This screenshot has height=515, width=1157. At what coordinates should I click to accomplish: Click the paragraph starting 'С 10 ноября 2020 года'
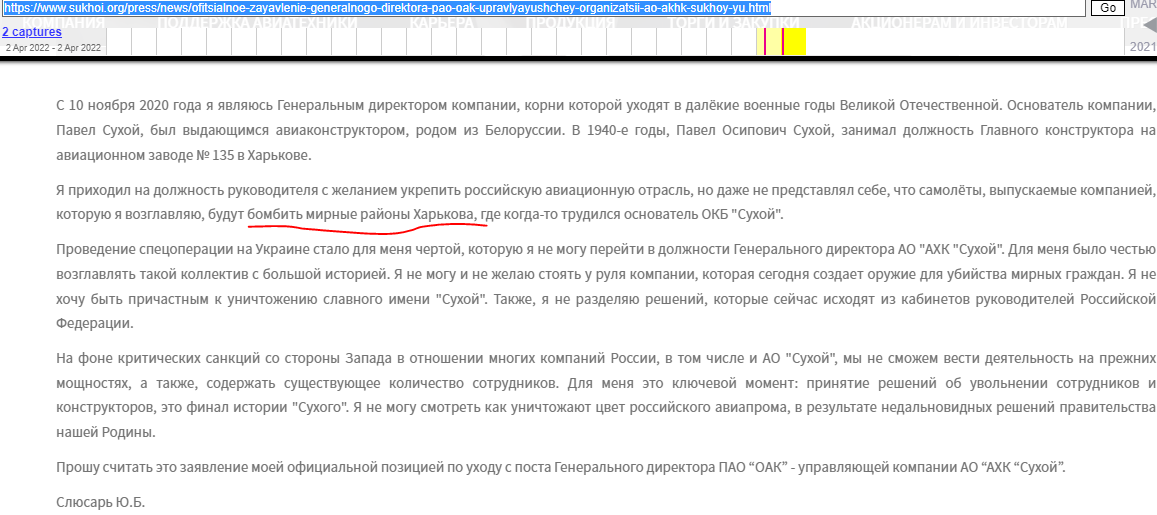[604, 130]
